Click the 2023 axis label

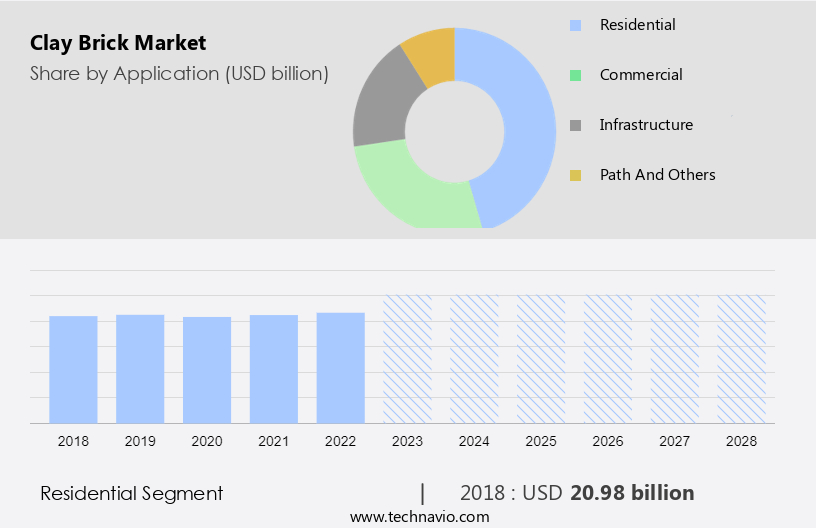click(x=407, y=441)
